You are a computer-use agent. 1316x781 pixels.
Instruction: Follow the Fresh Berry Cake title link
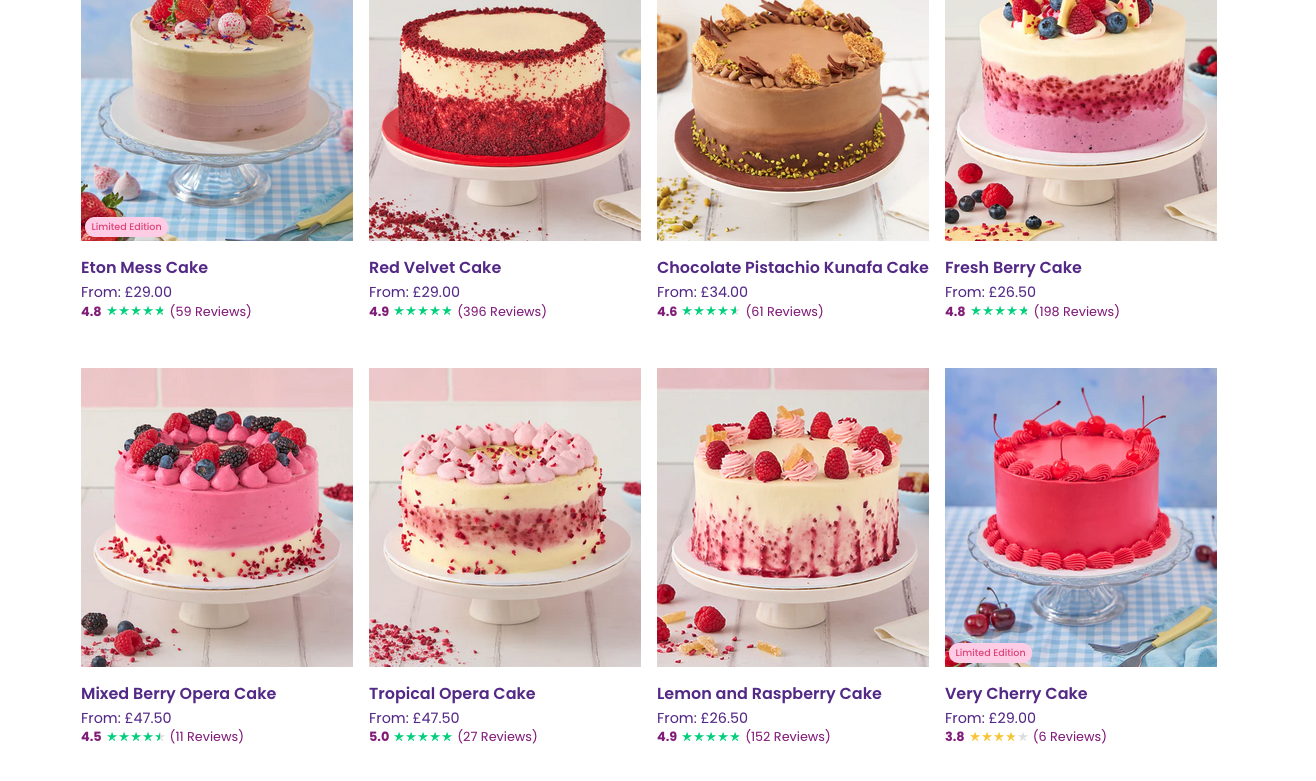(1013, 268)
